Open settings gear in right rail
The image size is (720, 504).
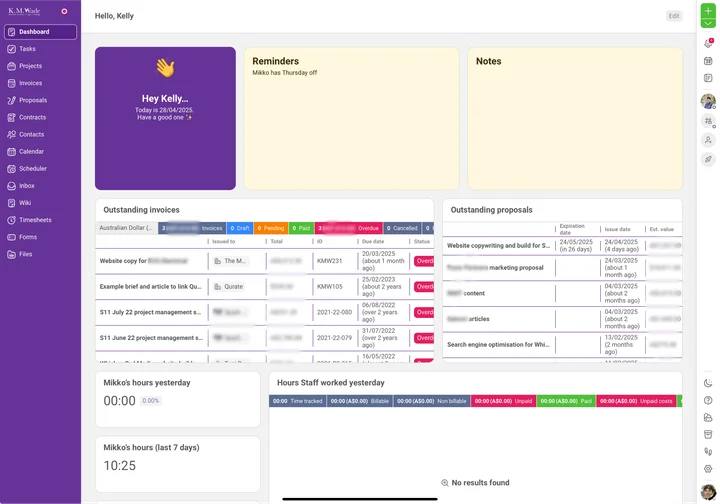pos(708,469)
